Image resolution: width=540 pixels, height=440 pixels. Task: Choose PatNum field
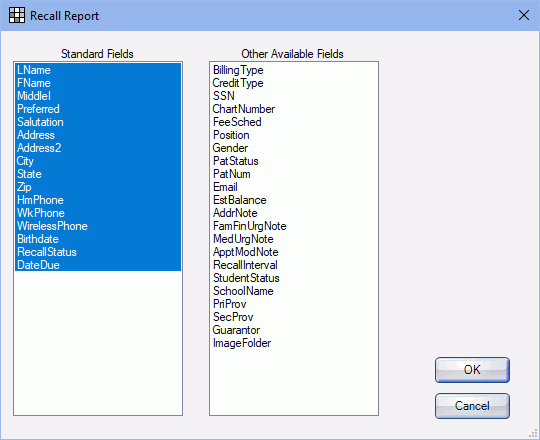pos(294,174)
